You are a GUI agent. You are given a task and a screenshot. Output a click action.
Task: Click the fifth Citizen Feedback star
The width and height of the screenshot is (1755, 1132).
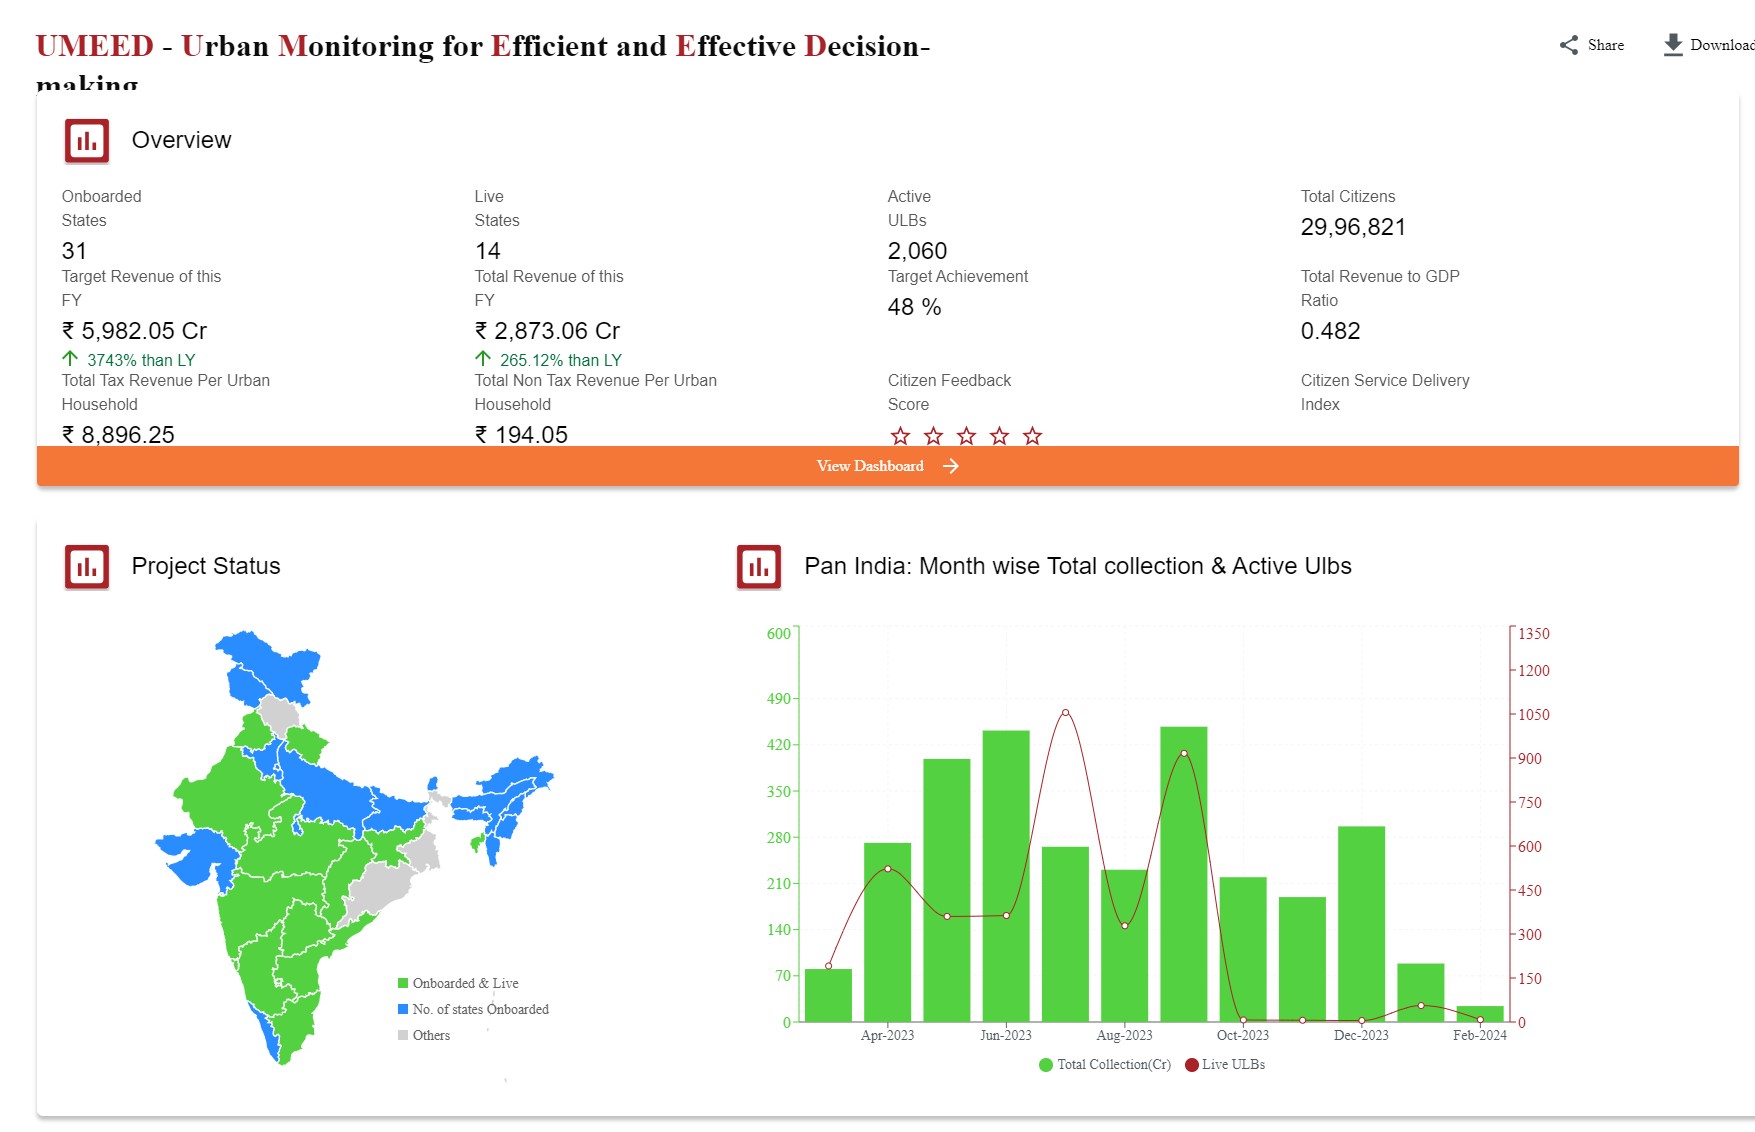click(x=1032, y=436)
